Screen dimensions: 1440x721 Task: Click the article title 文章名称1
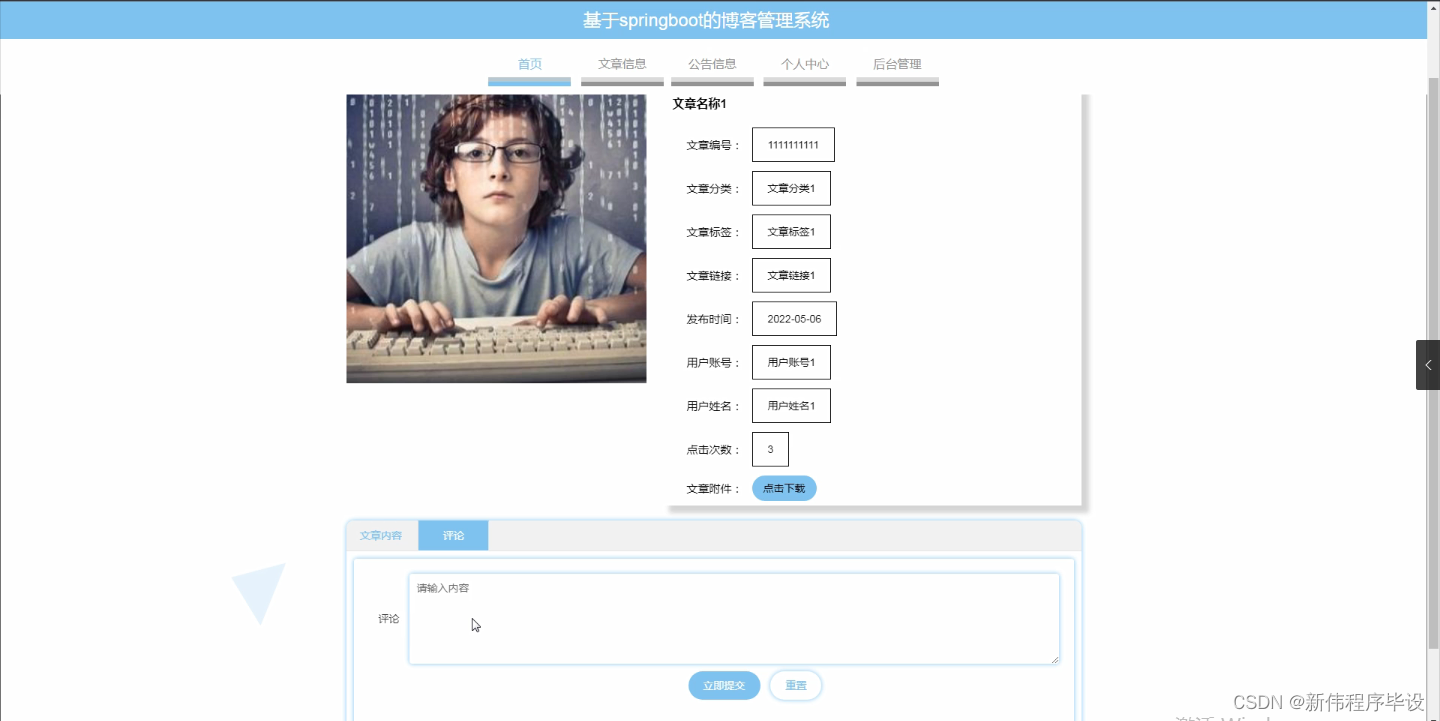point(697,103)
